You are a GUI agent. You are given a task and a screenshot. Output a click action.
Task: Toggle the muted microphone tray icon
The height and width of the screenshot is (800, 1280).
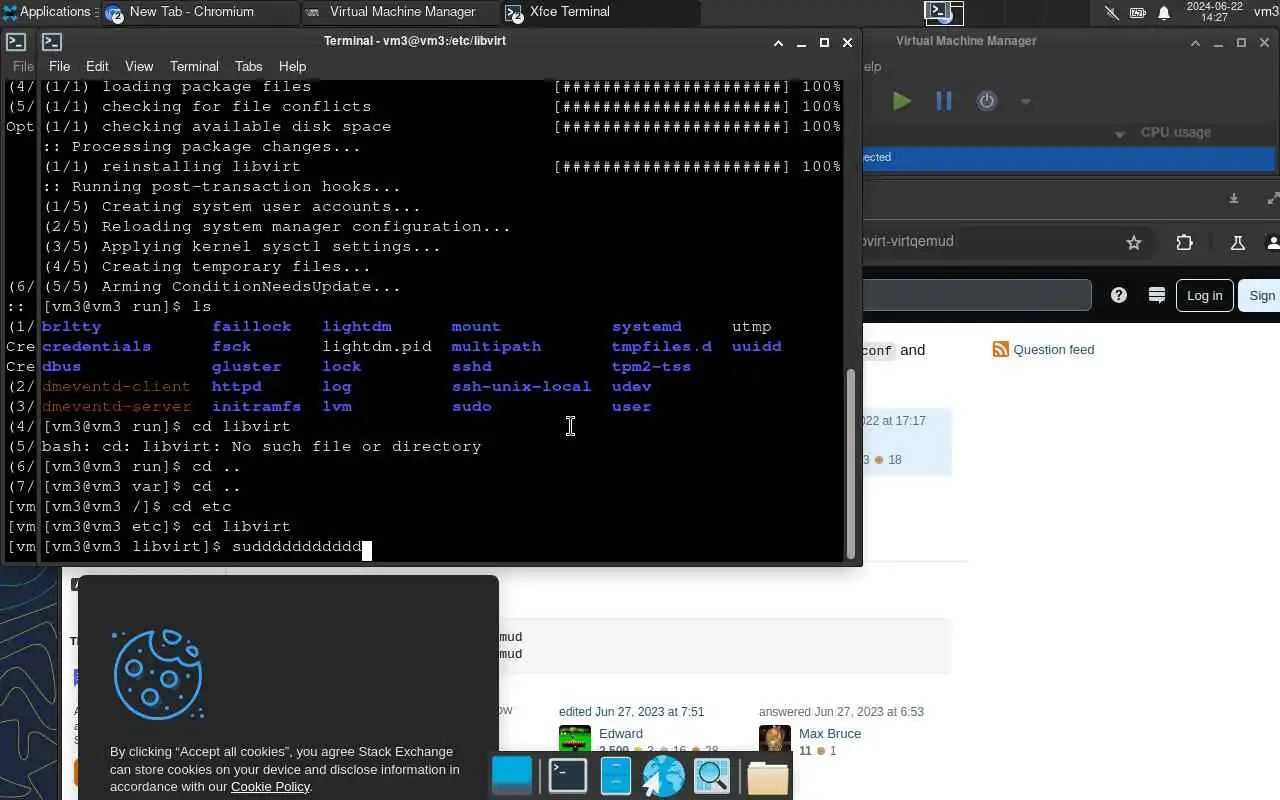click(x=1112, y=13)
